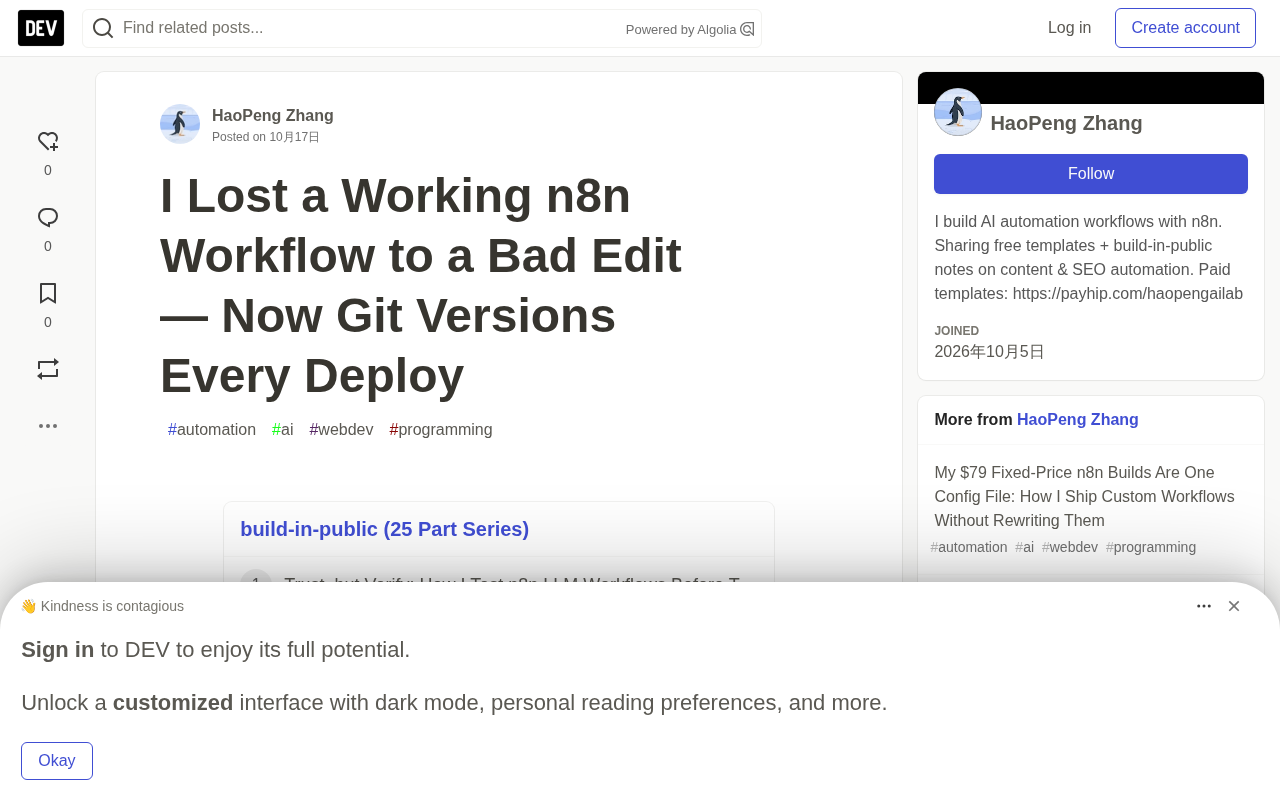Click the post title heading

pyautogui.click(x=421, y=286)
